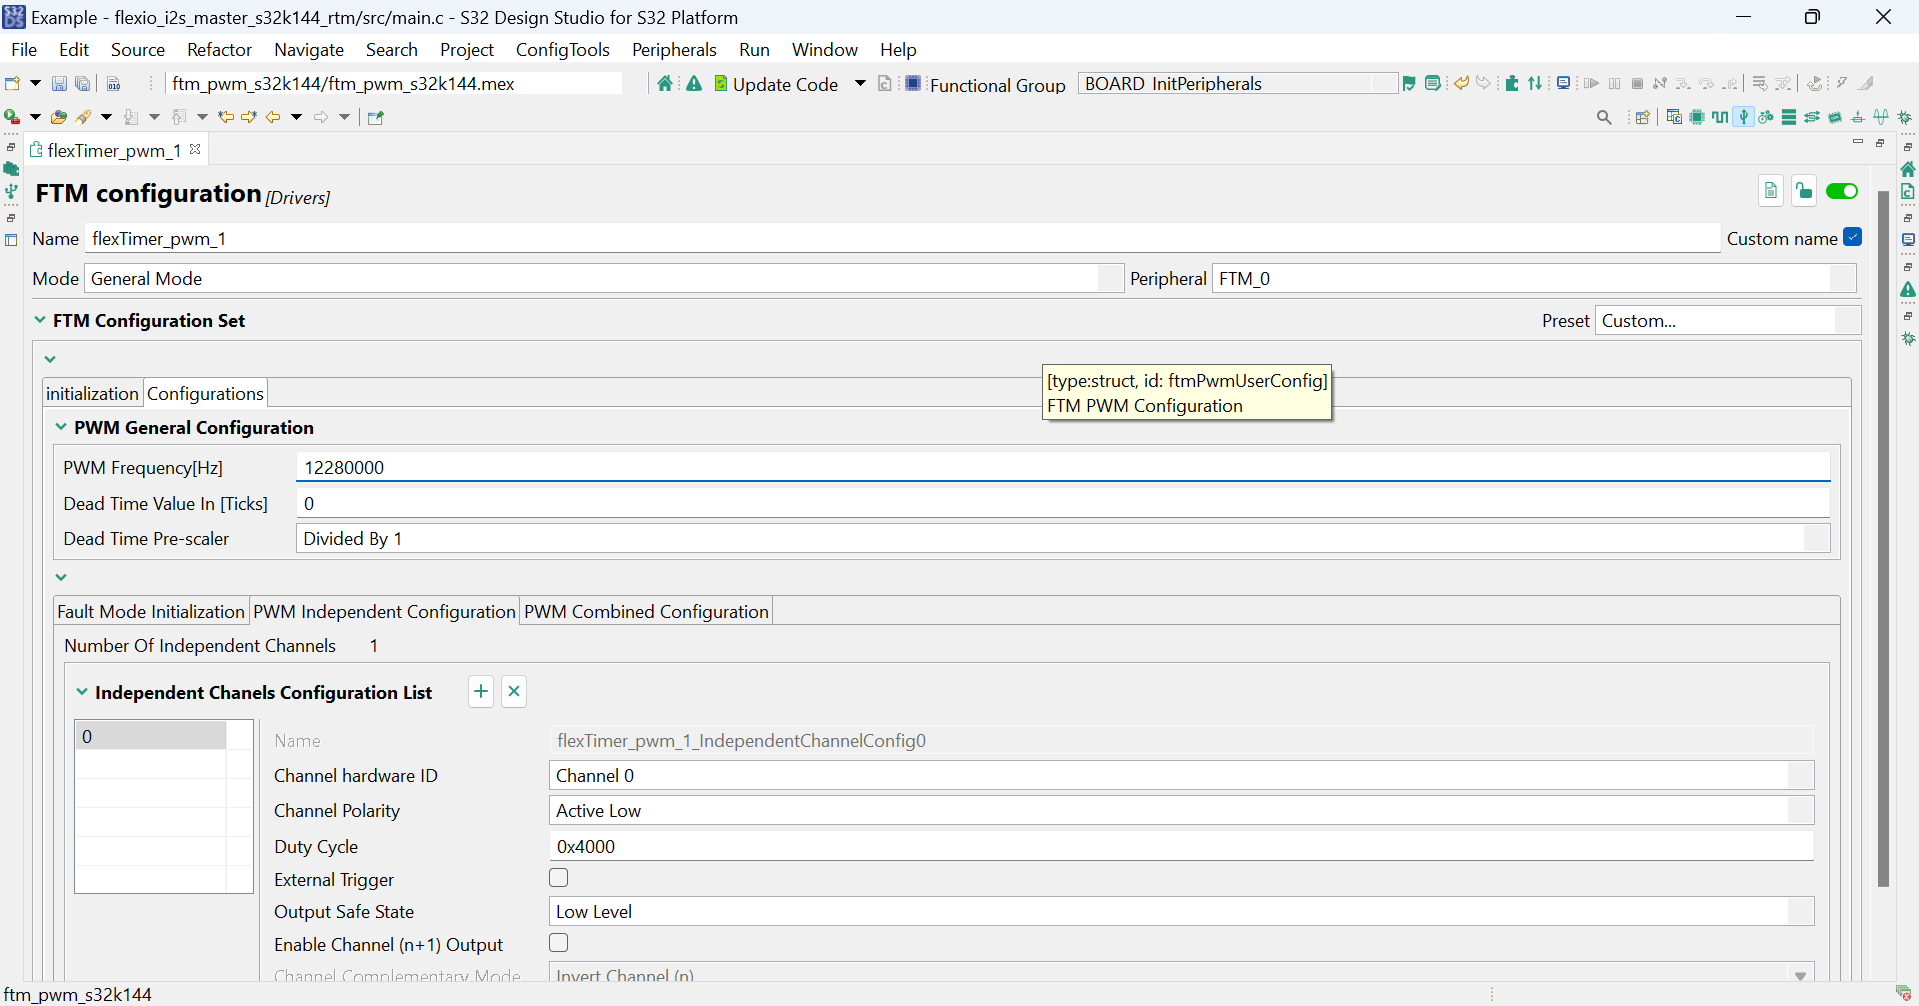The height and width of the screenshot is (1006, 1919).
Task: Click the save icon in toolbar
Action: [59, 84]
